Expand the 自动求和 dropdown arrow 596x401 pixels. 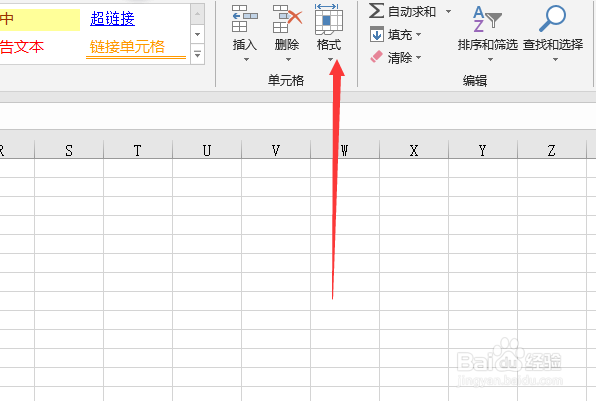(x=449, y=11)
